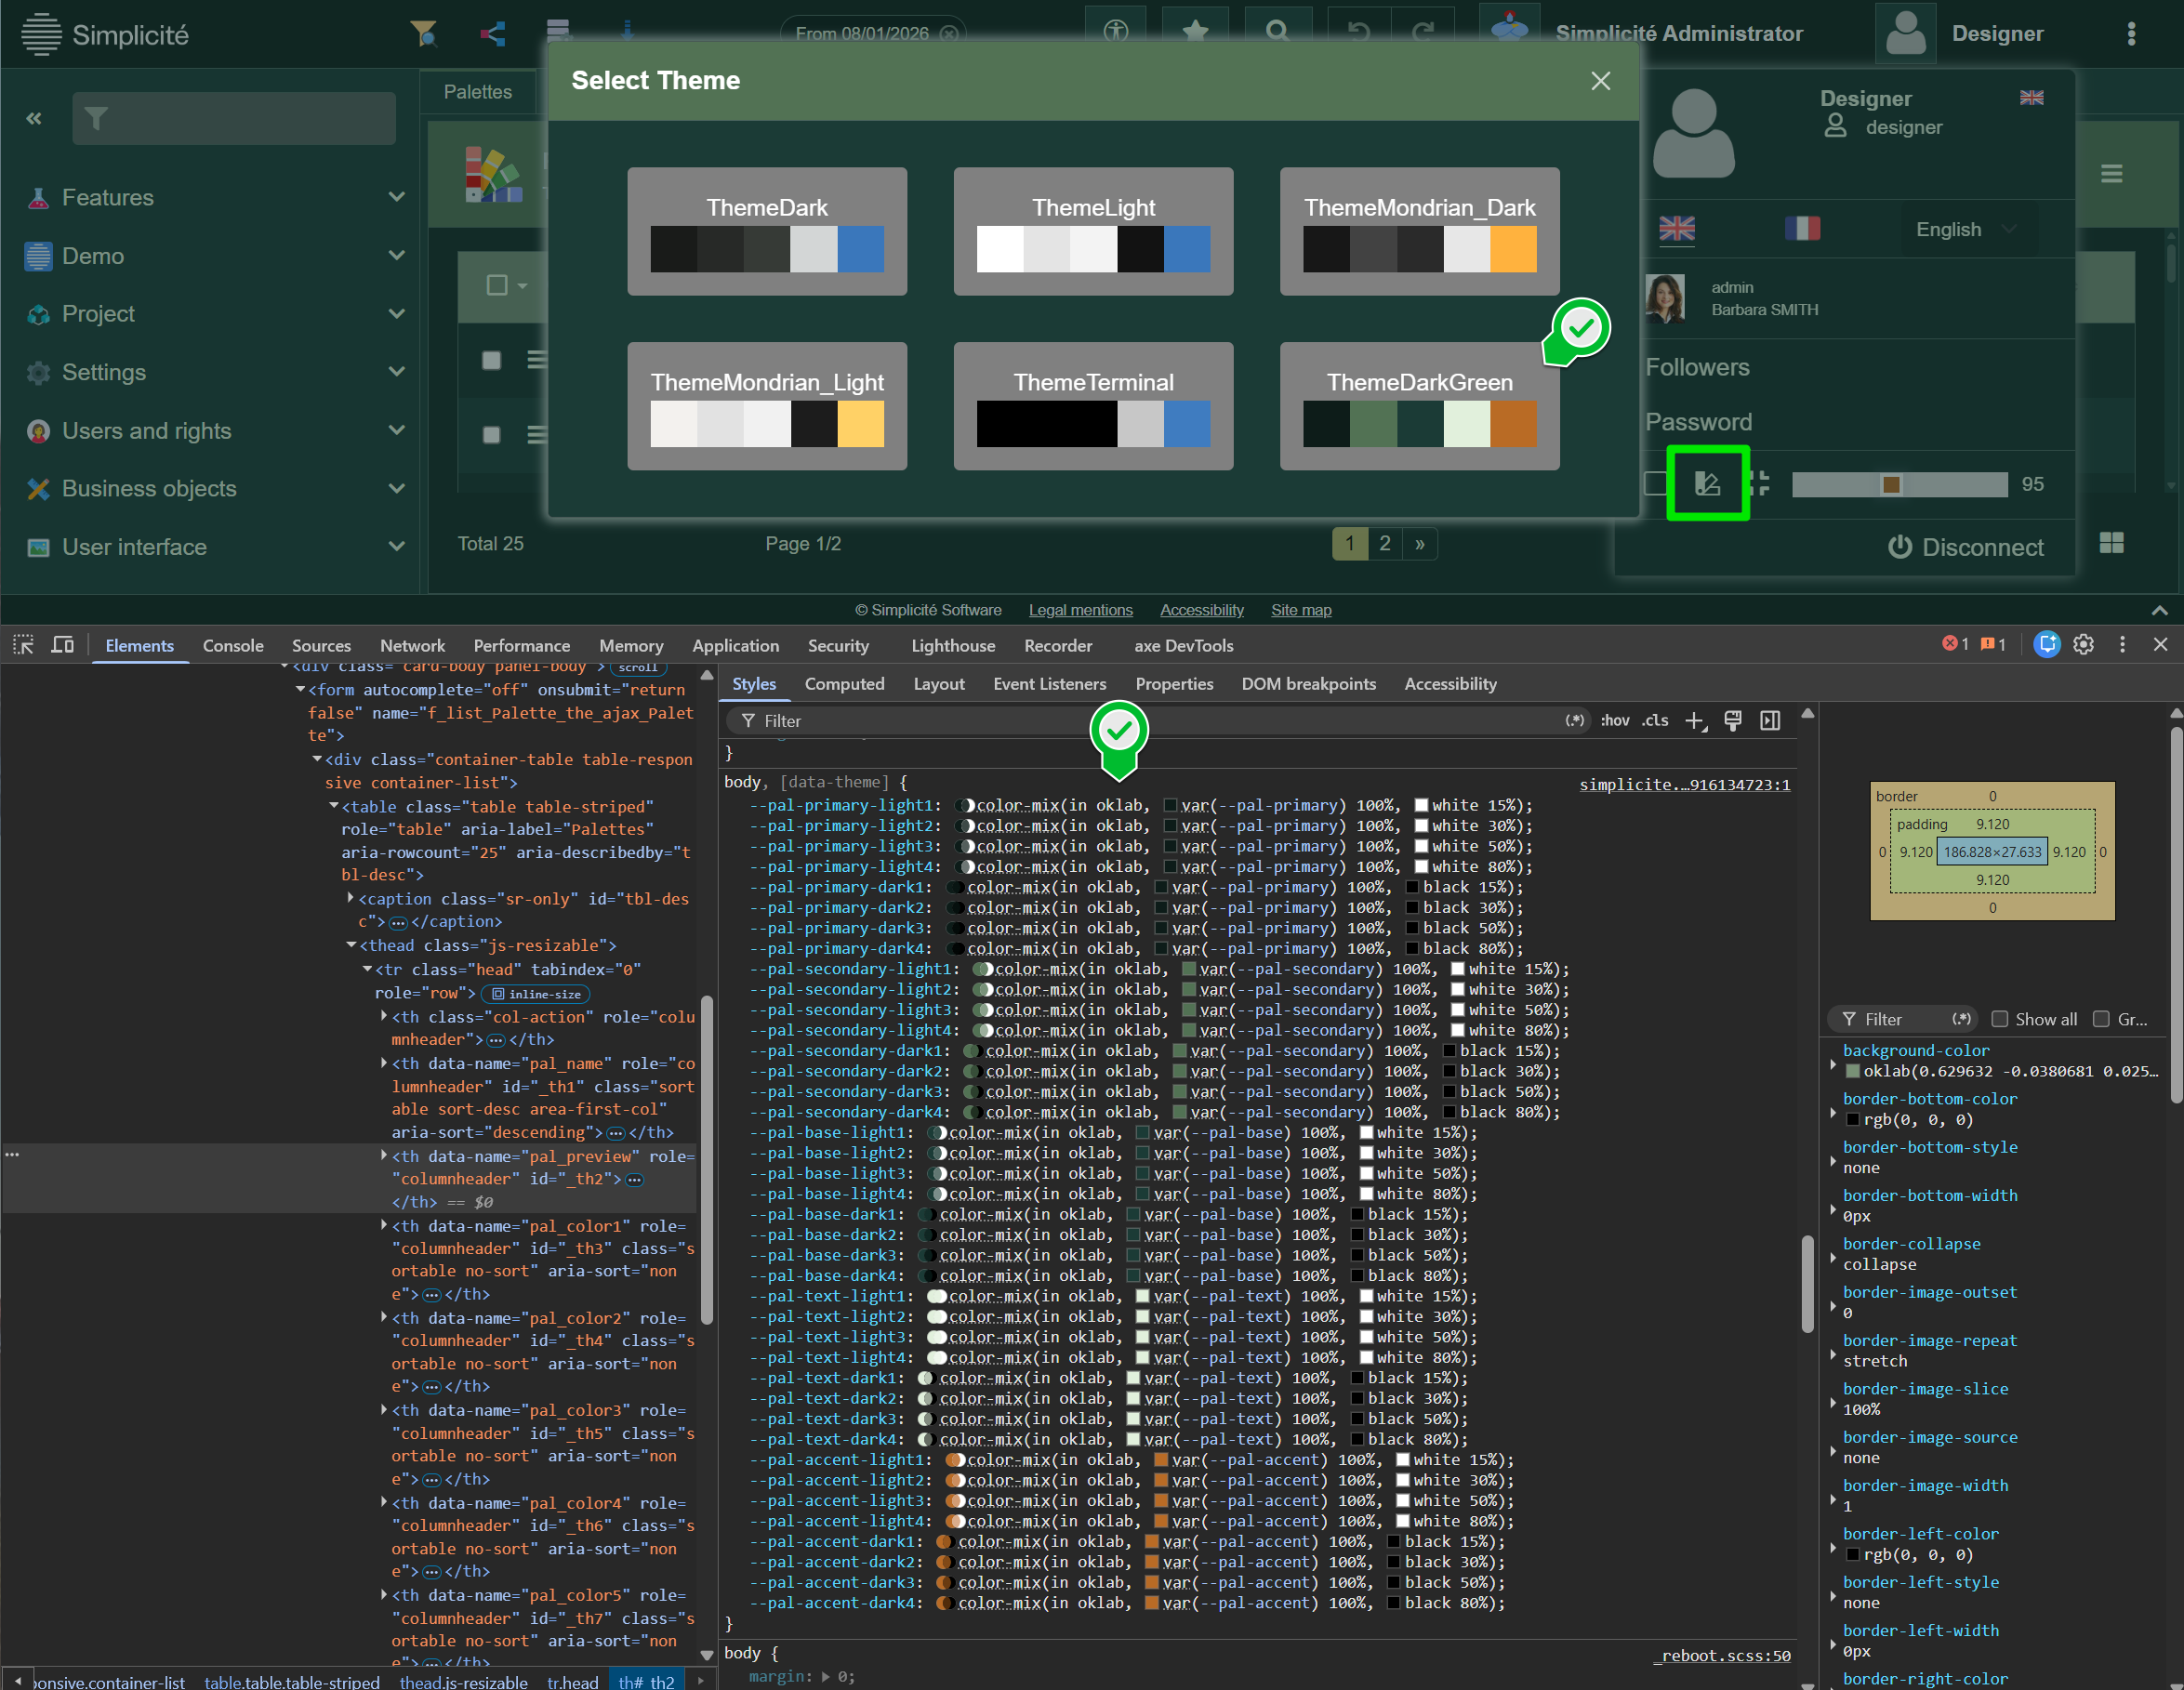2184x1690 pixels.
Task: Go to page 2 of list
Action: click(x=1384, y=544)
